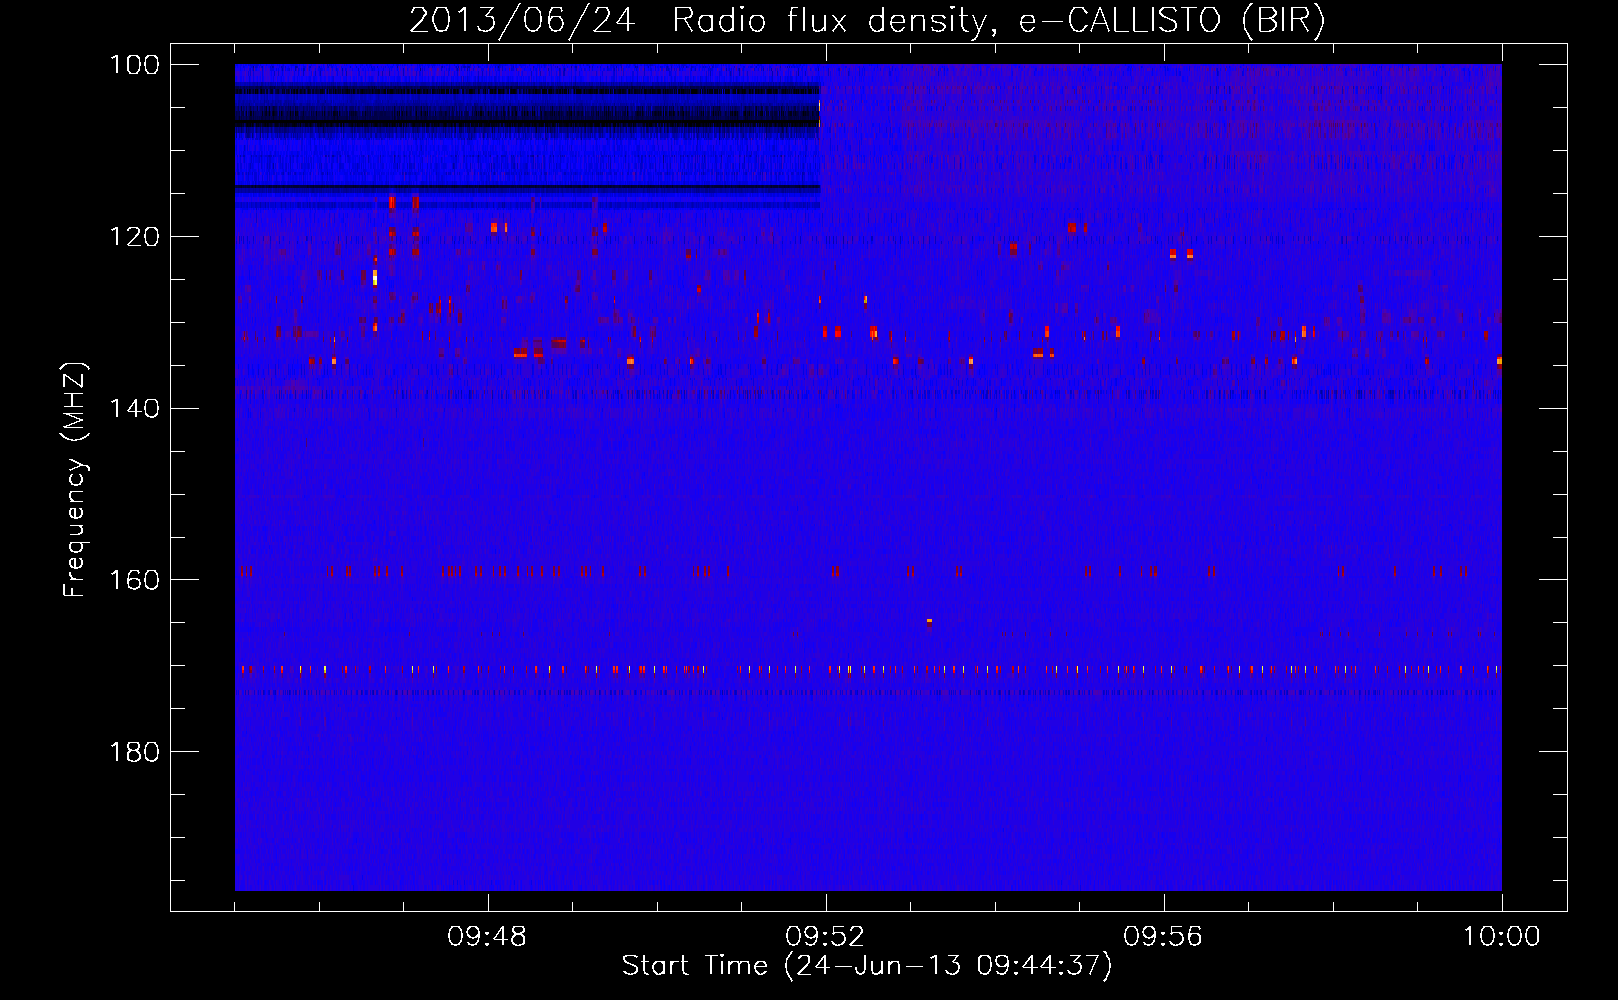
Task: Click the bright yellow burst near 125 MHz
Action: tap(375, 277)
